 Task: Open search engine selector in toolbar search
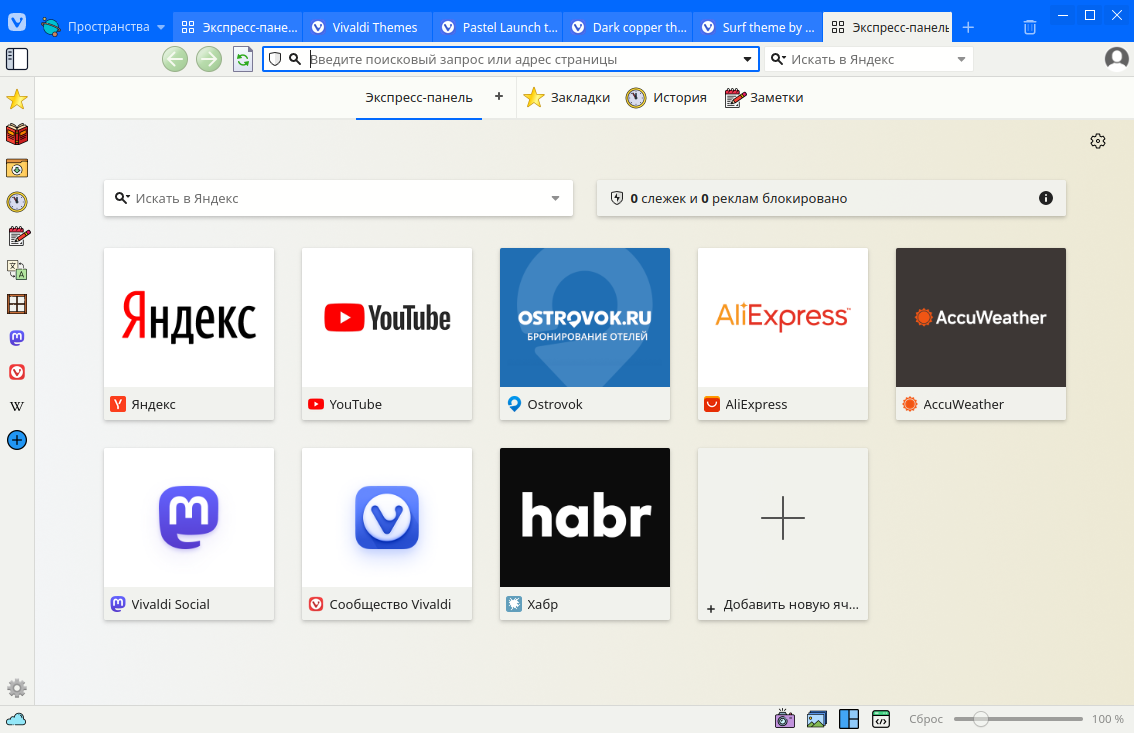click(x=778, y=59)
